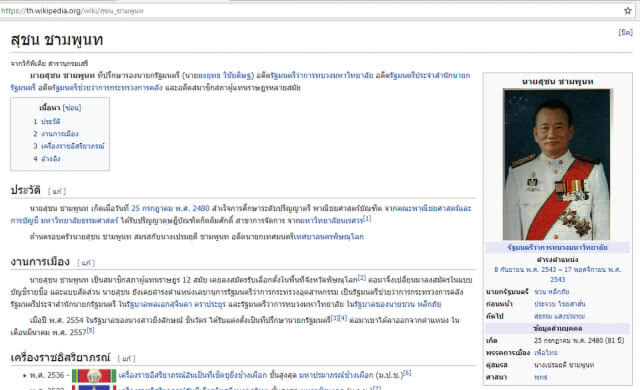Edit the ประวัติ section via [แก้]

pos(57,191)
